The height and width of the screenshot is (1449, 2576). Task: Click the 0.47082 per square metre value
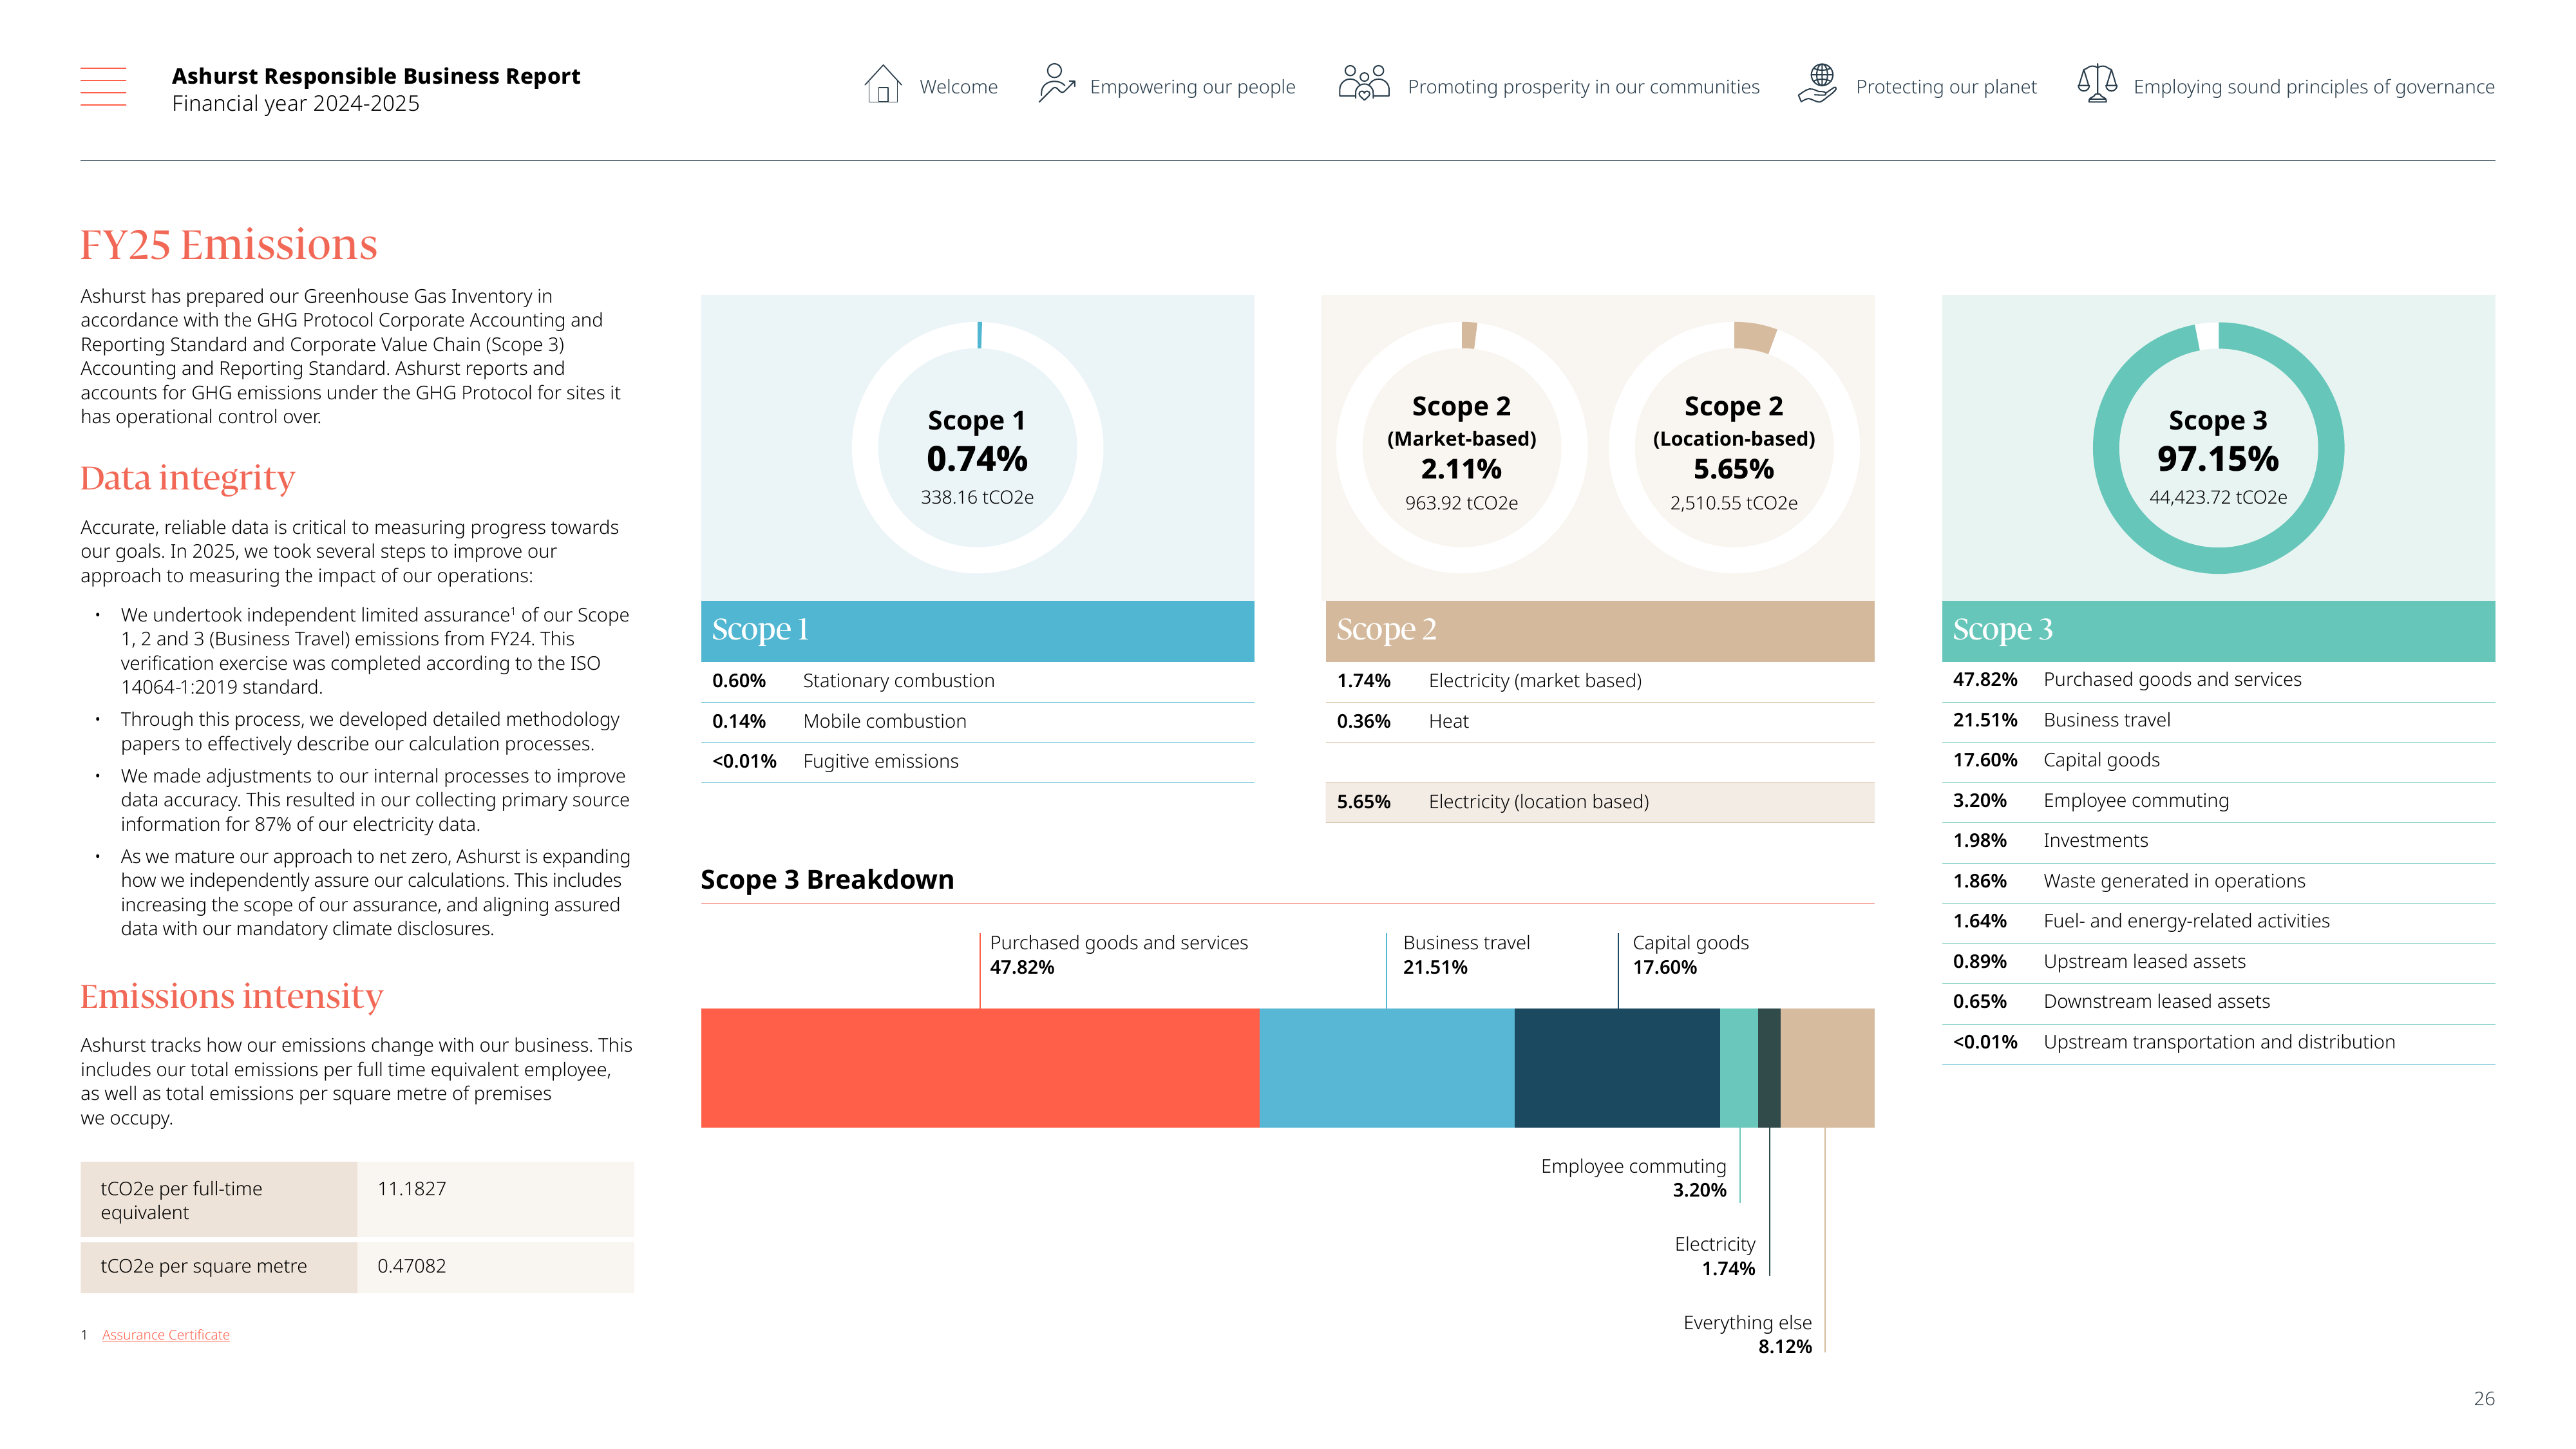[411, 1265]
